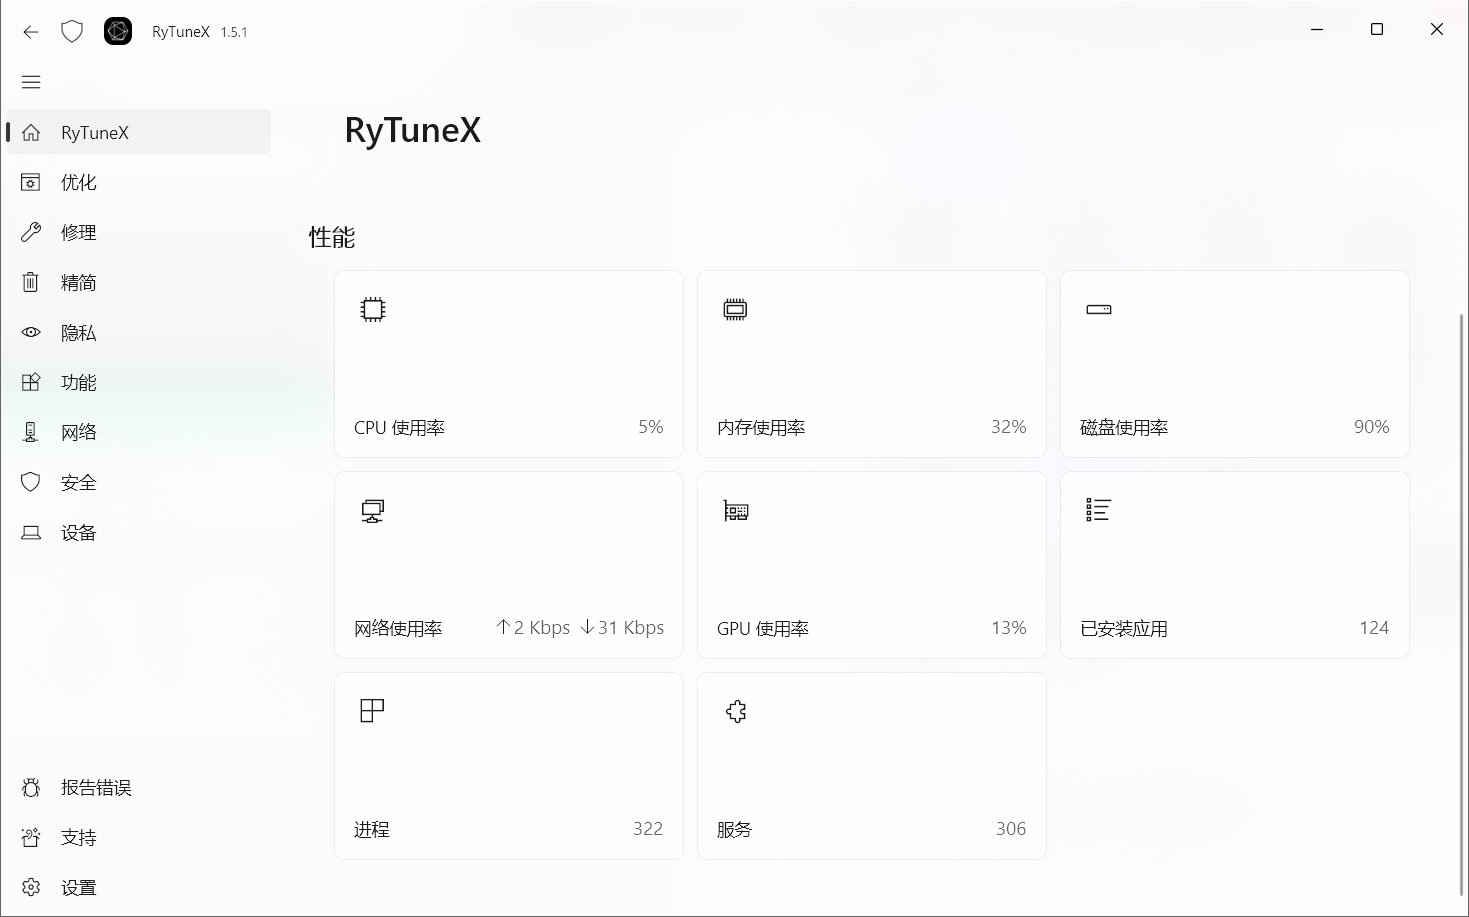Open the 优化 (Optimize) section icon

coord(30,182)
